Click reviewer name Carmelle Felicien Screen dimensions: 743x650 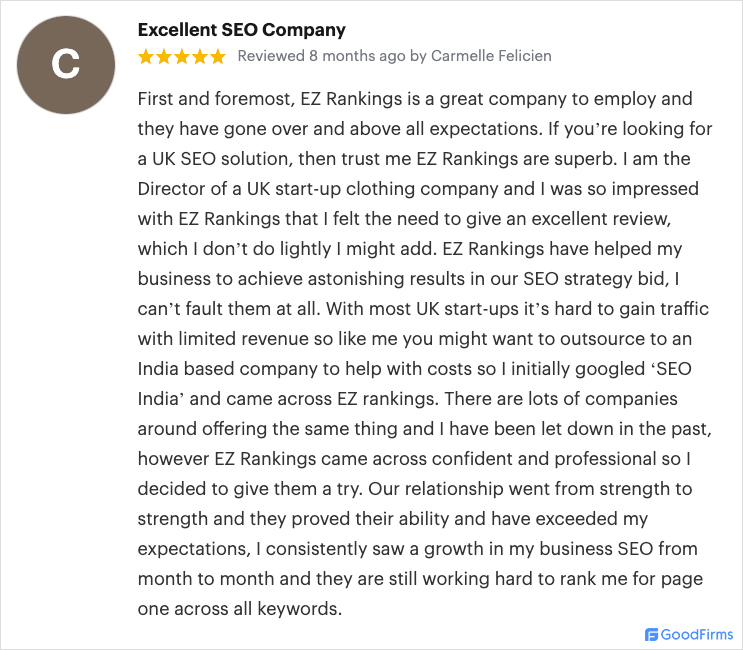(x=493, y=57)
